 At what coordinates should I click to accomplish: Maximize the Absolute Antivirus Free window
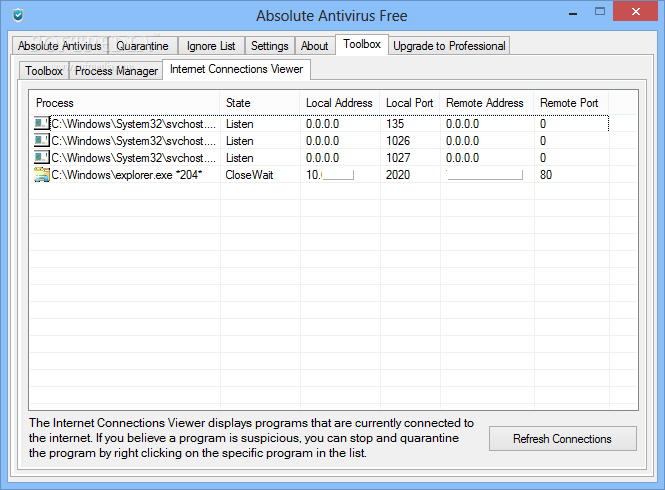click(x=600, y=11)
